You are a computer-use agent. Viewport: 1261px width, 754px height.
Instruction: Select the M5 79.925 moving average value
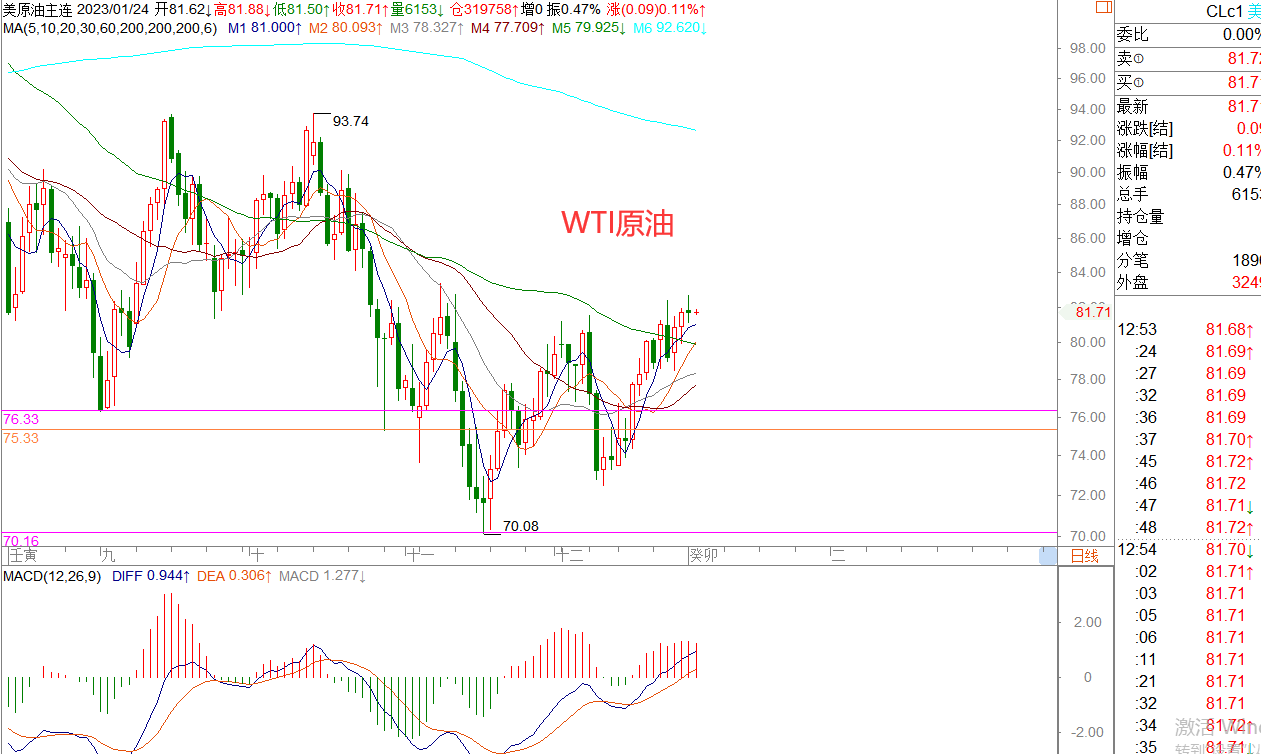589,27
